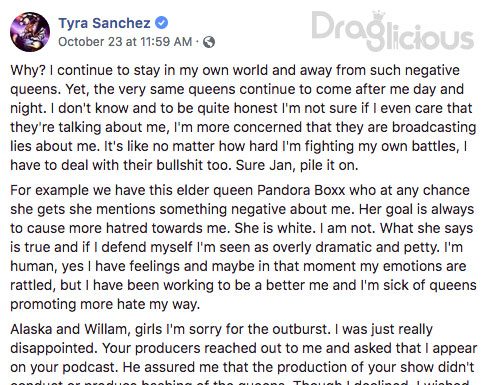Click the name "Alaska" in the third paragraph
The height and width of the screenshot is (385, 495).
tap(31, 329)
